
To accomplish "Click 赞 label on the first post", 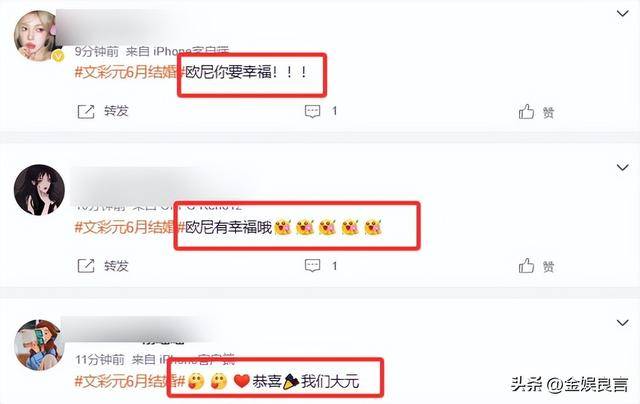I will click(548, 112).
